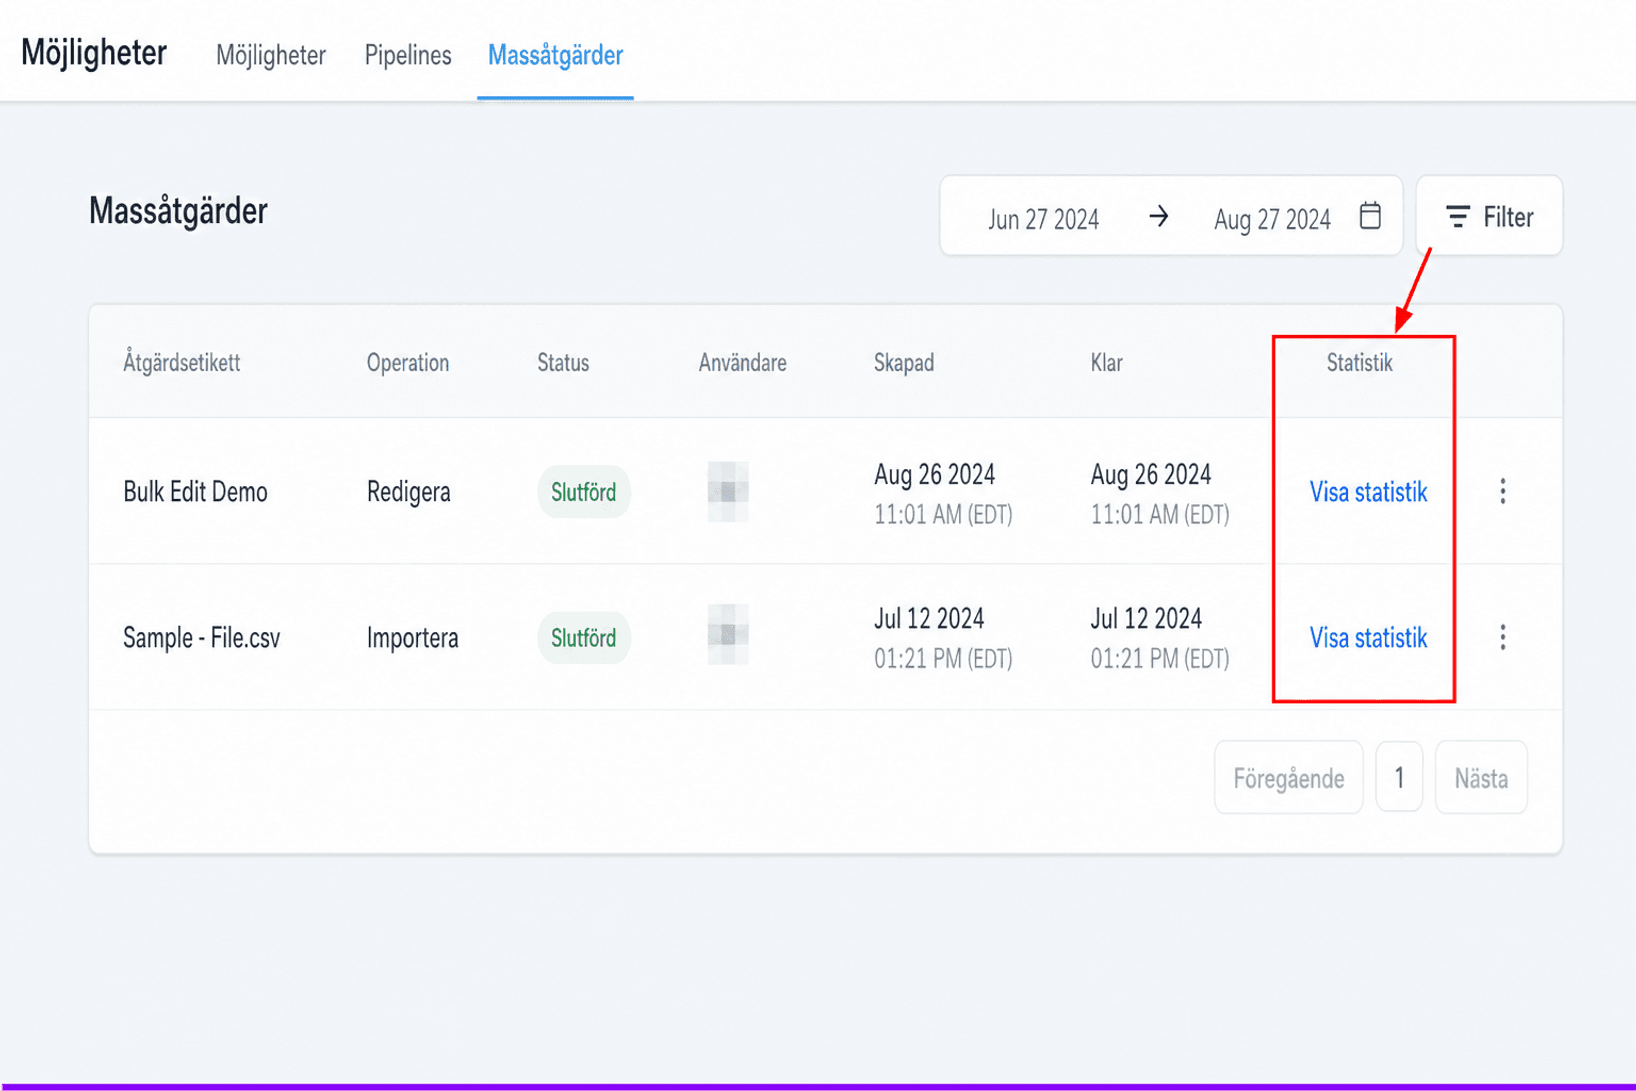Select page number 1
The height and width of the screenshot is (1091, 1636).
(1399, 778)
